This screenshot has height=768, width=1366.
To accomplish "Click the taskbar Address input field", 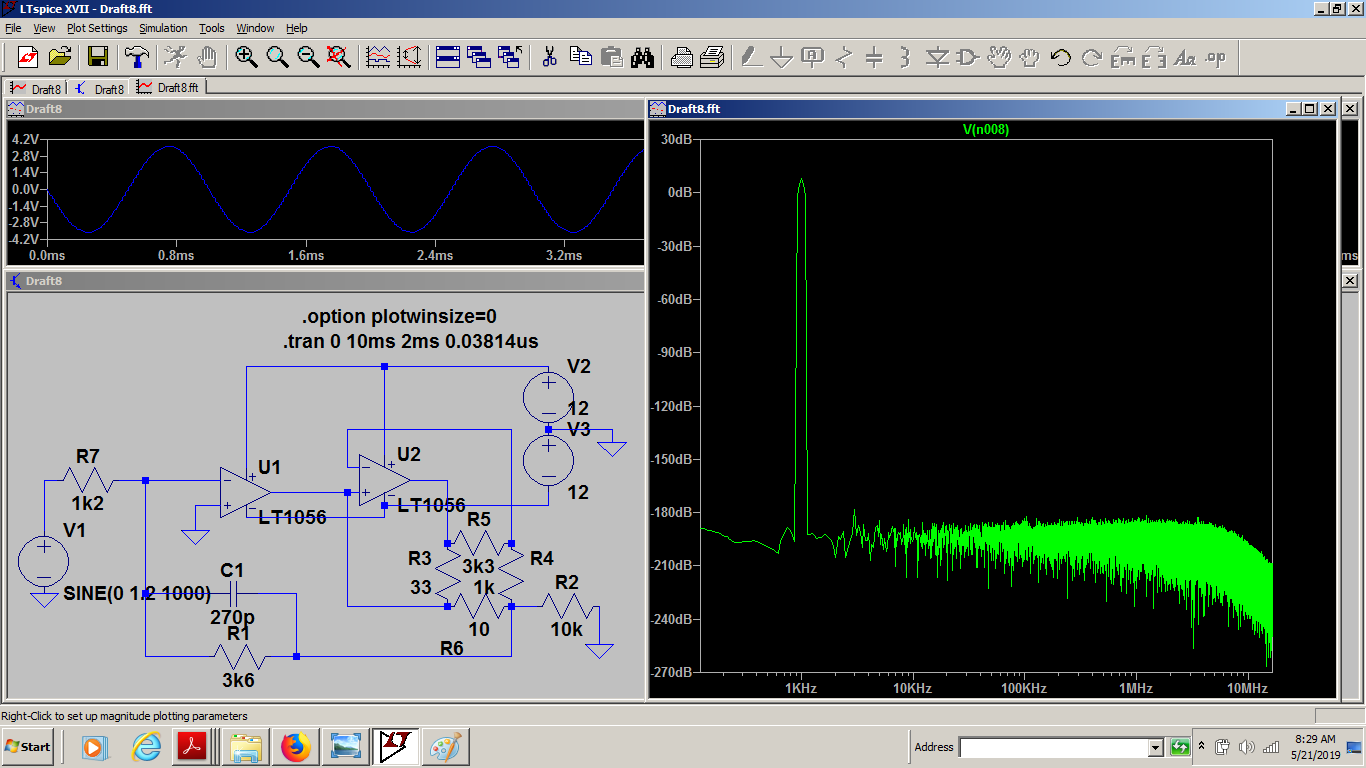I will tap(1053, 747).
